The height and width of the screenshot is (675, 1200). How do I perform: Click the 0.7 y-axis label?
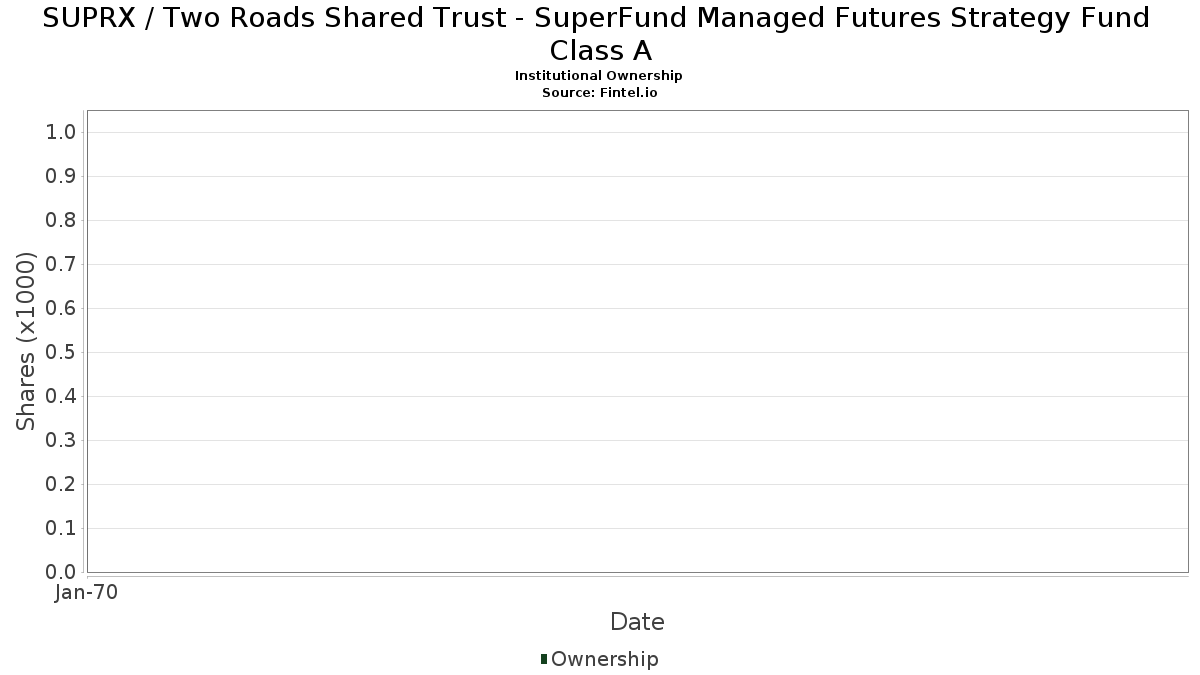(x=61, y=265)
